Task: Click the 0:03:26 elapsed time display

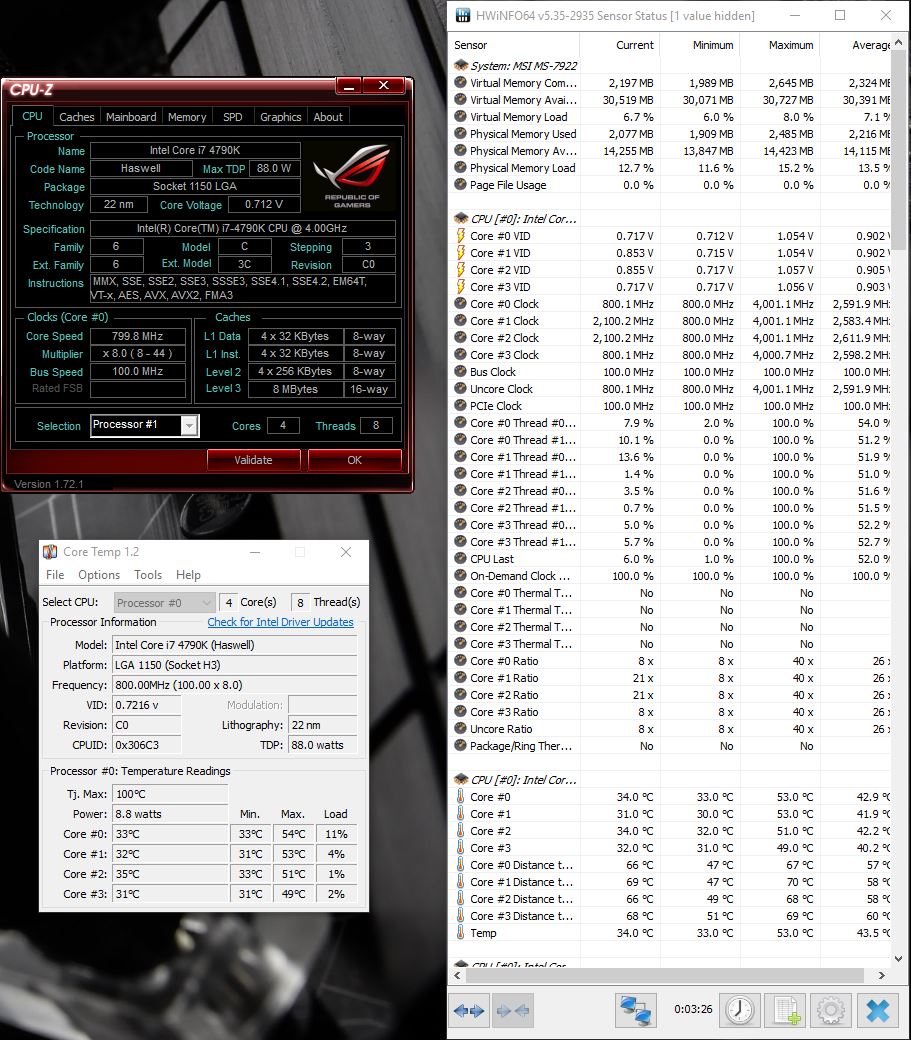Action: point(693,1009)
